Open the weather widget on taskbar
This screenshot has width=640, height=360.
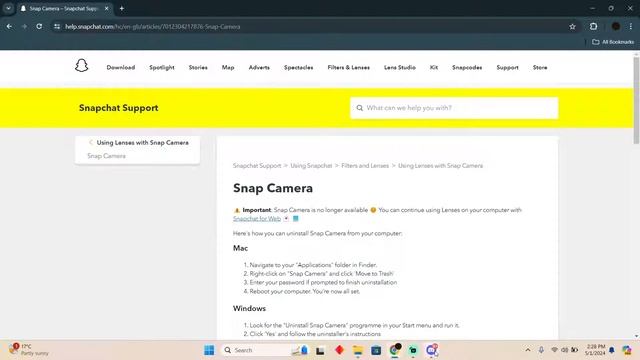click(29, 350)
